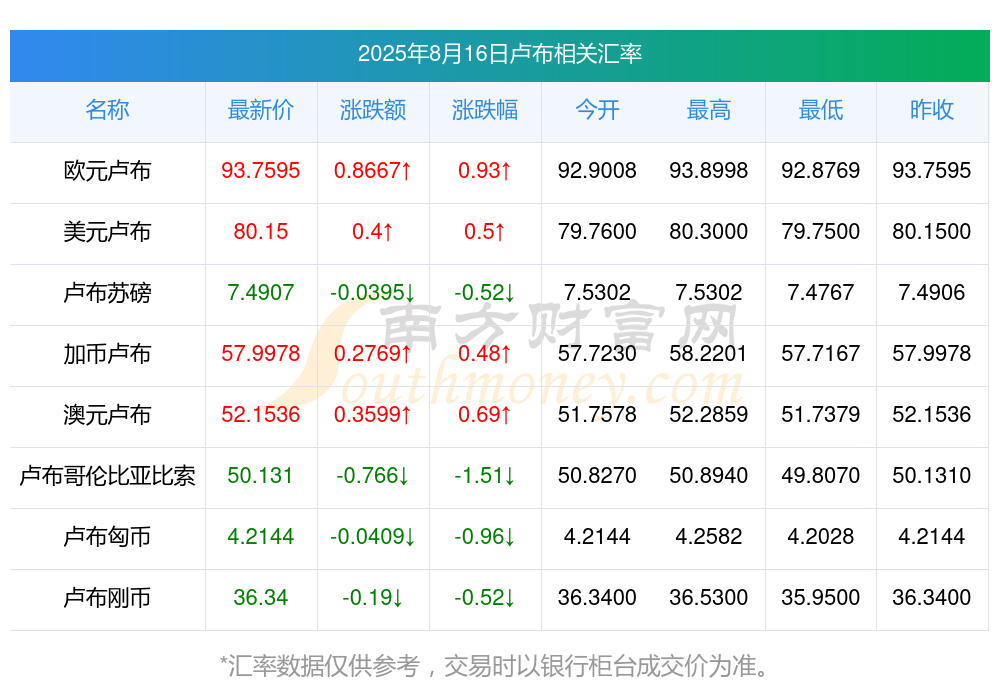Select the 卢布刚币 row name

(x=107, y=598)
